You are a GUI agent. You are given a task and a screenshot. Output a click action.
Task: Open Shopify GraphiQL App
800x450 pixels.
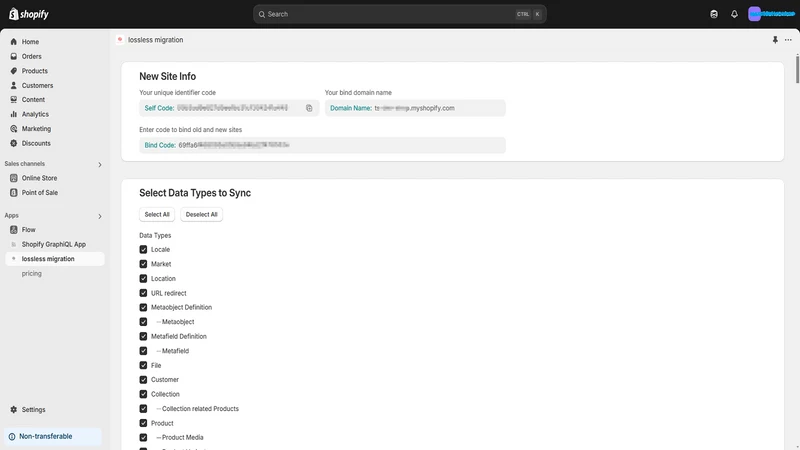point(55,244)
